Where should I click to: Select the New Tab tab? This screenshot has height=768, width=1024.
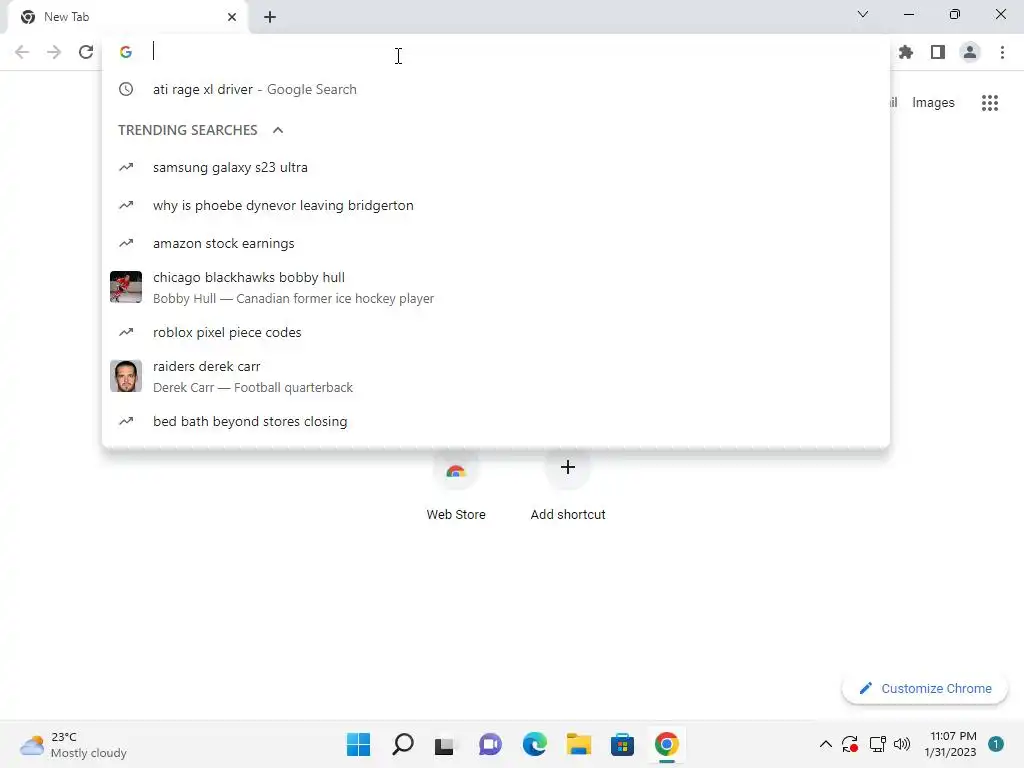tap(128, 17)
